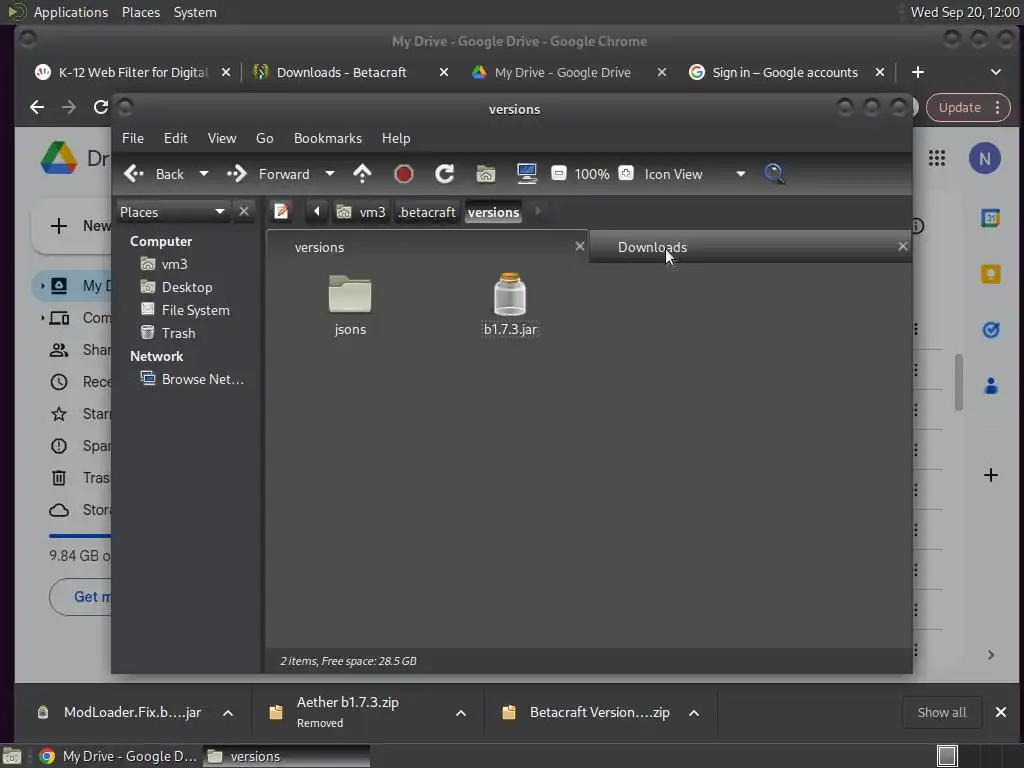Viewport: 1024px width, 768px height.
Task: Open the Bookmarks menu
Action: pos(328,138)
